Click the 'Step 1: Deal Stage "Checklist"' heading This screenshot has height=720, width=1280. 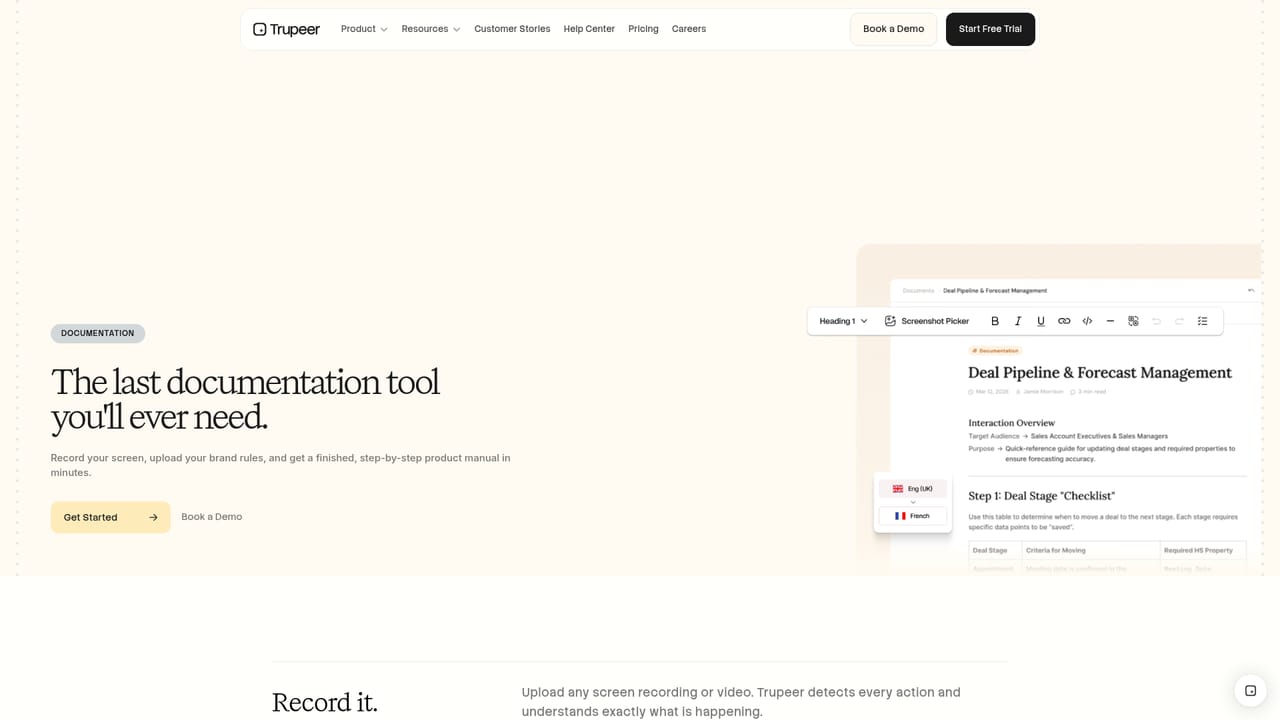1041,496
